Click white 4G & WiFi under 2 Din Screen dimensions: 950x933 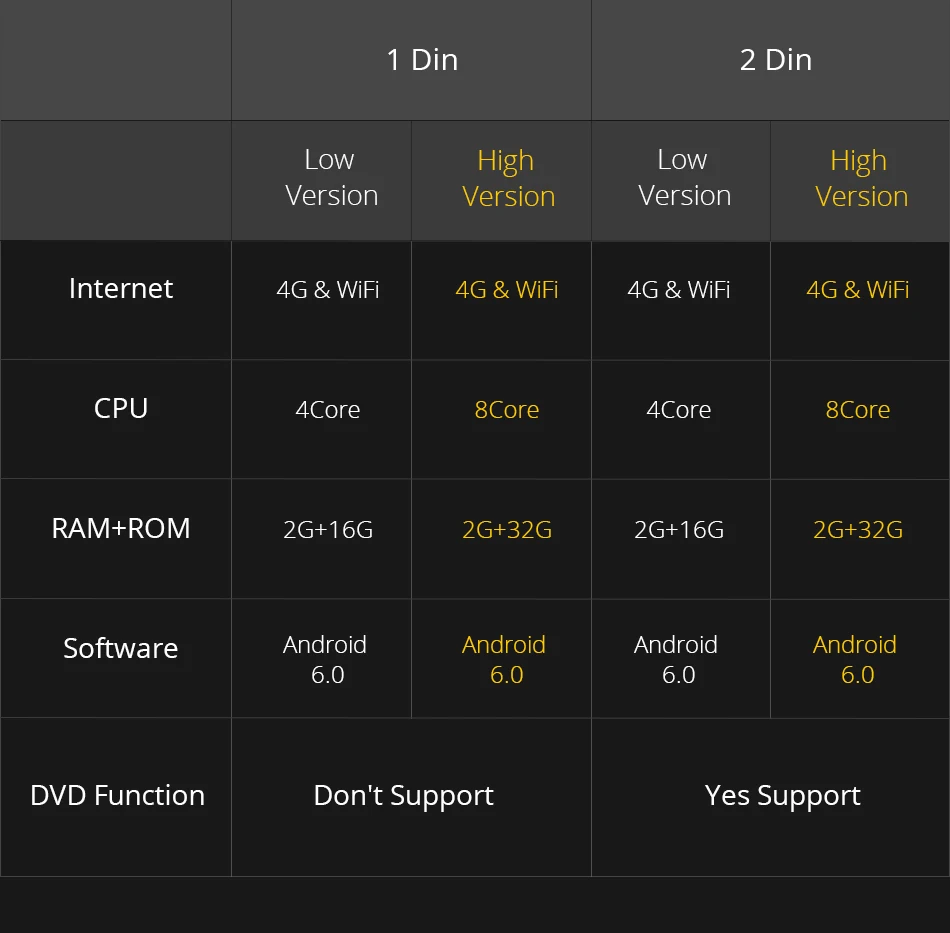click(679, 290)
